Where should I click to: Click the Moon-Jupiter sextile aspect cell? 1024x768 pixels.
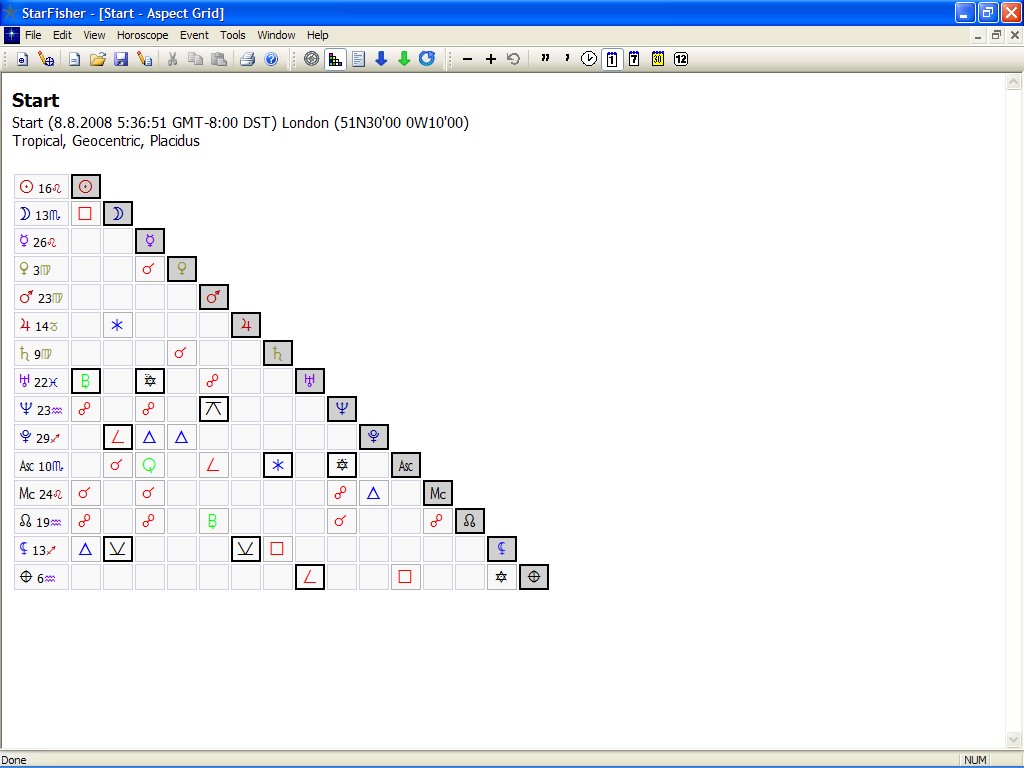118,325
